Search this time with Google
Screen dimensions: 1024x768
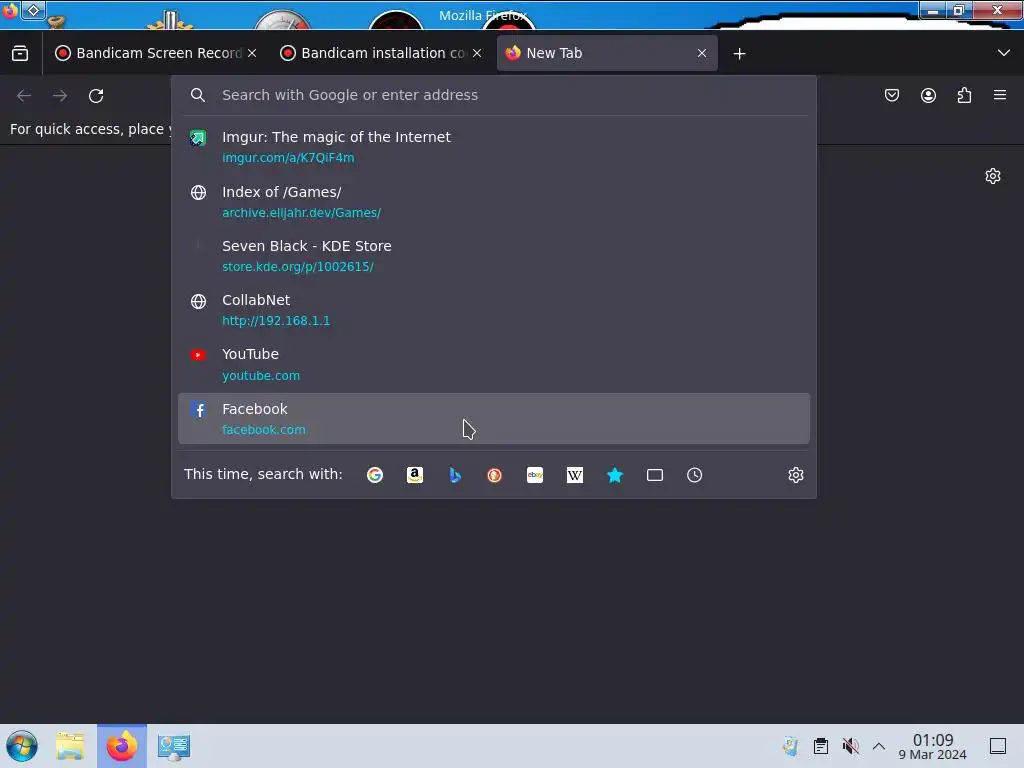(x=375, y=475)
